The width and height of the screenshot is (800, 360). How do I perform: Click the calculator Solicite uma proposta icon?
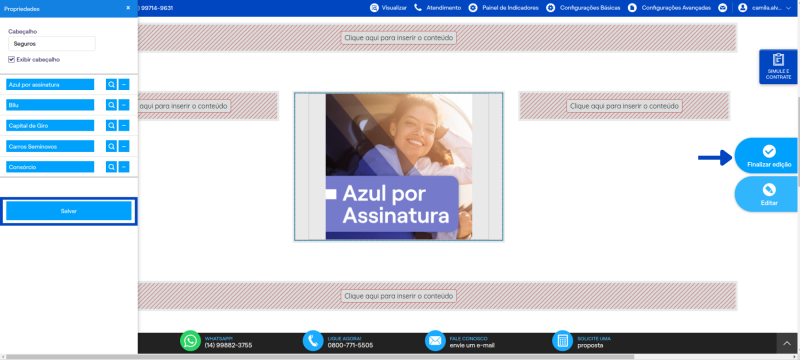coord(562,341)
